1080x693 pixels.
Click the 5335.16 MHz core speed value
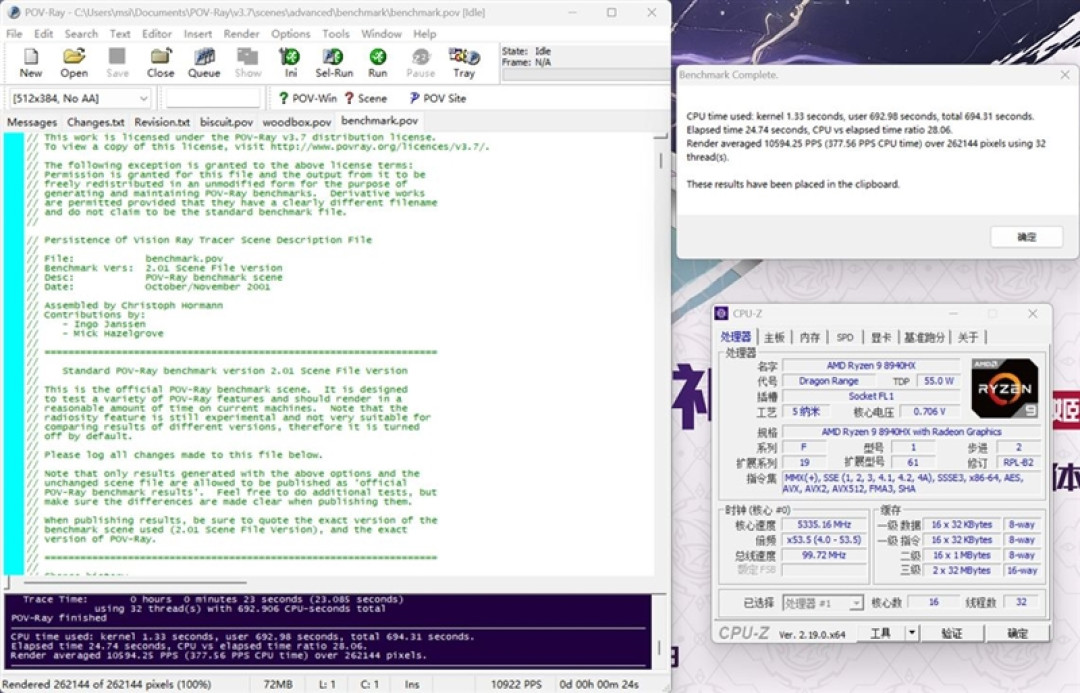point(824,524)
